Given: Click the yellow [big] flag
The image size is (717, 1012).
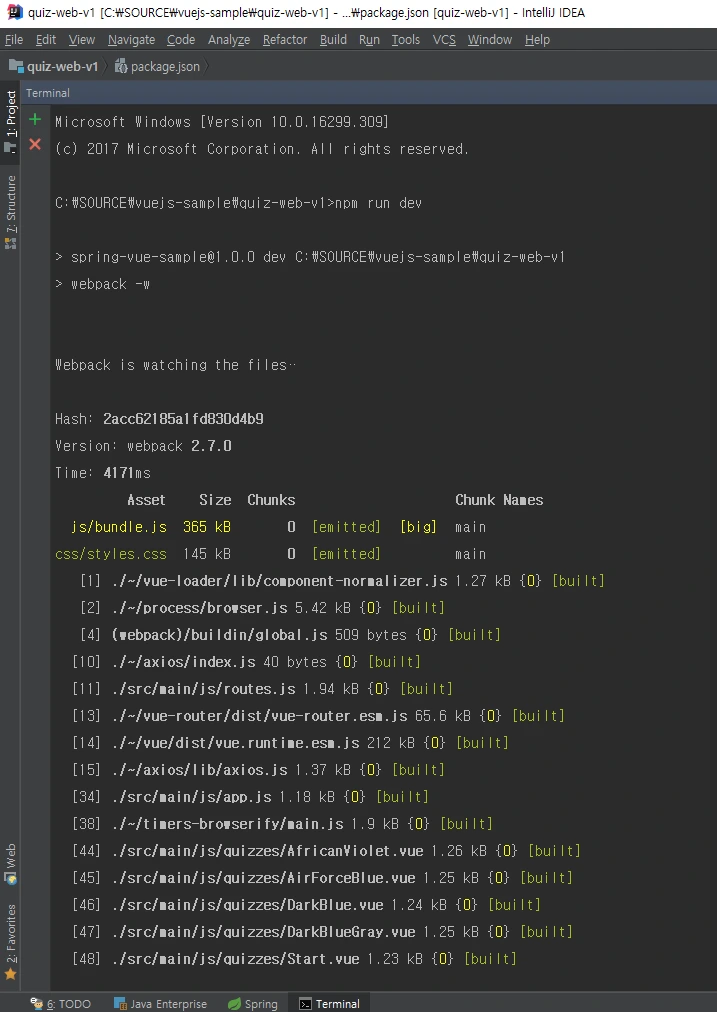Looking at the screenshot, I should coord(418,527).
